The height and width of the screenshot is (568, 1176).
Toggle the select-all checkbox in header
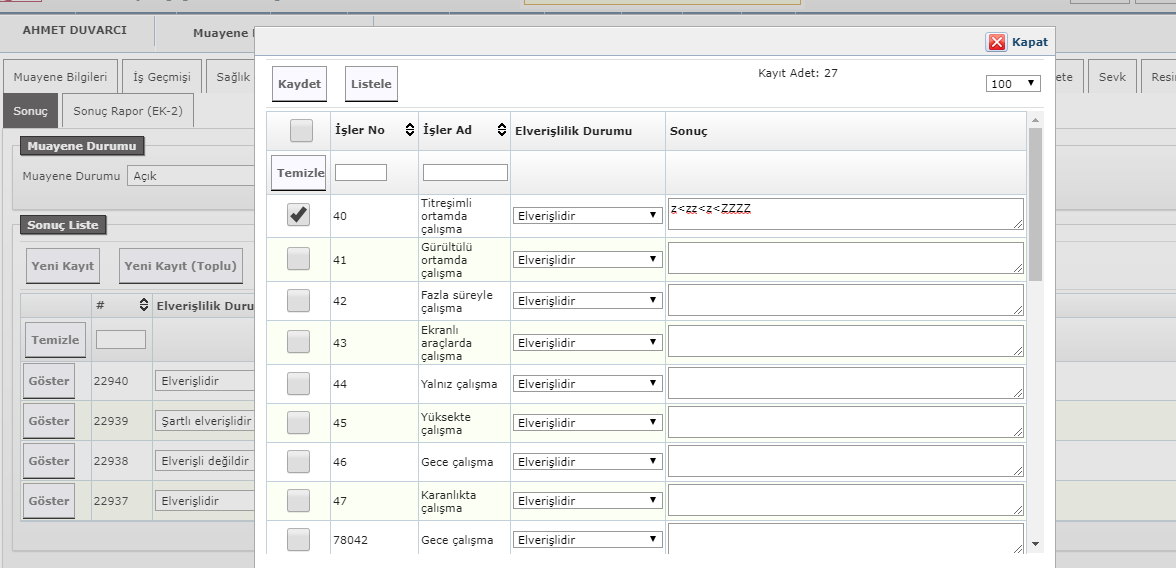tap(301, 131)
